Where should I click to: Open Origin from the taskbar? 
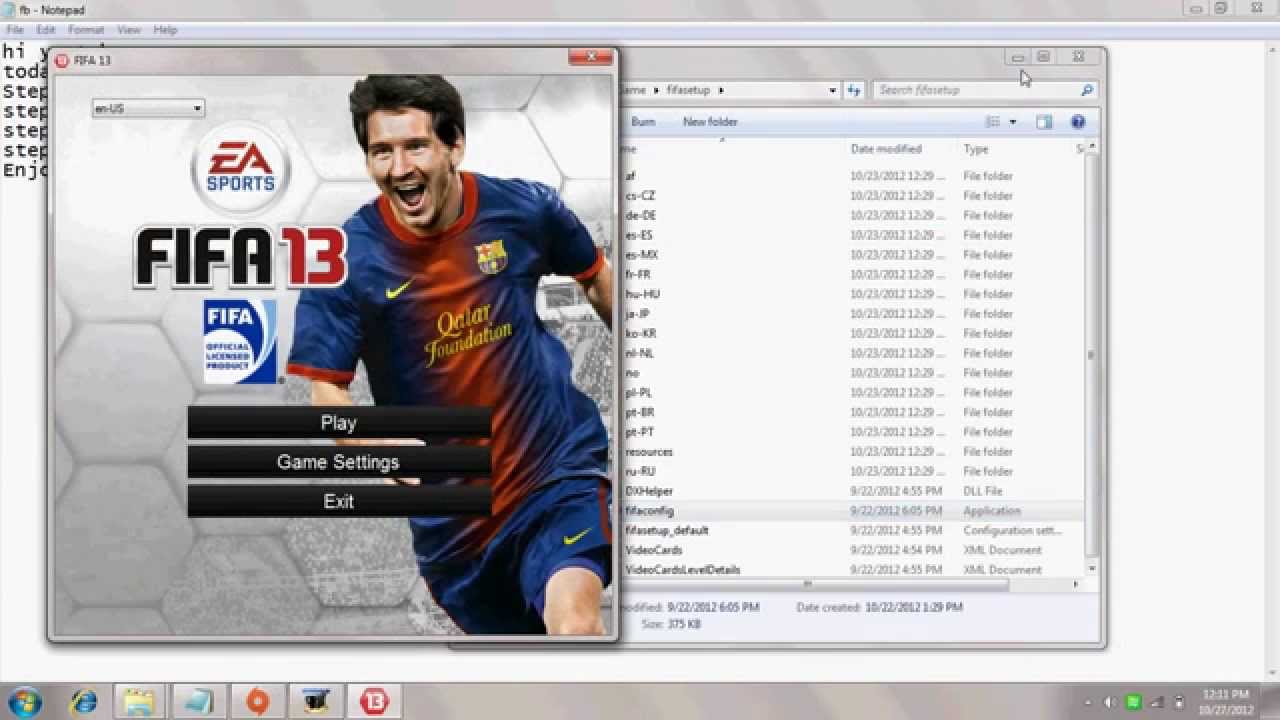257,700
